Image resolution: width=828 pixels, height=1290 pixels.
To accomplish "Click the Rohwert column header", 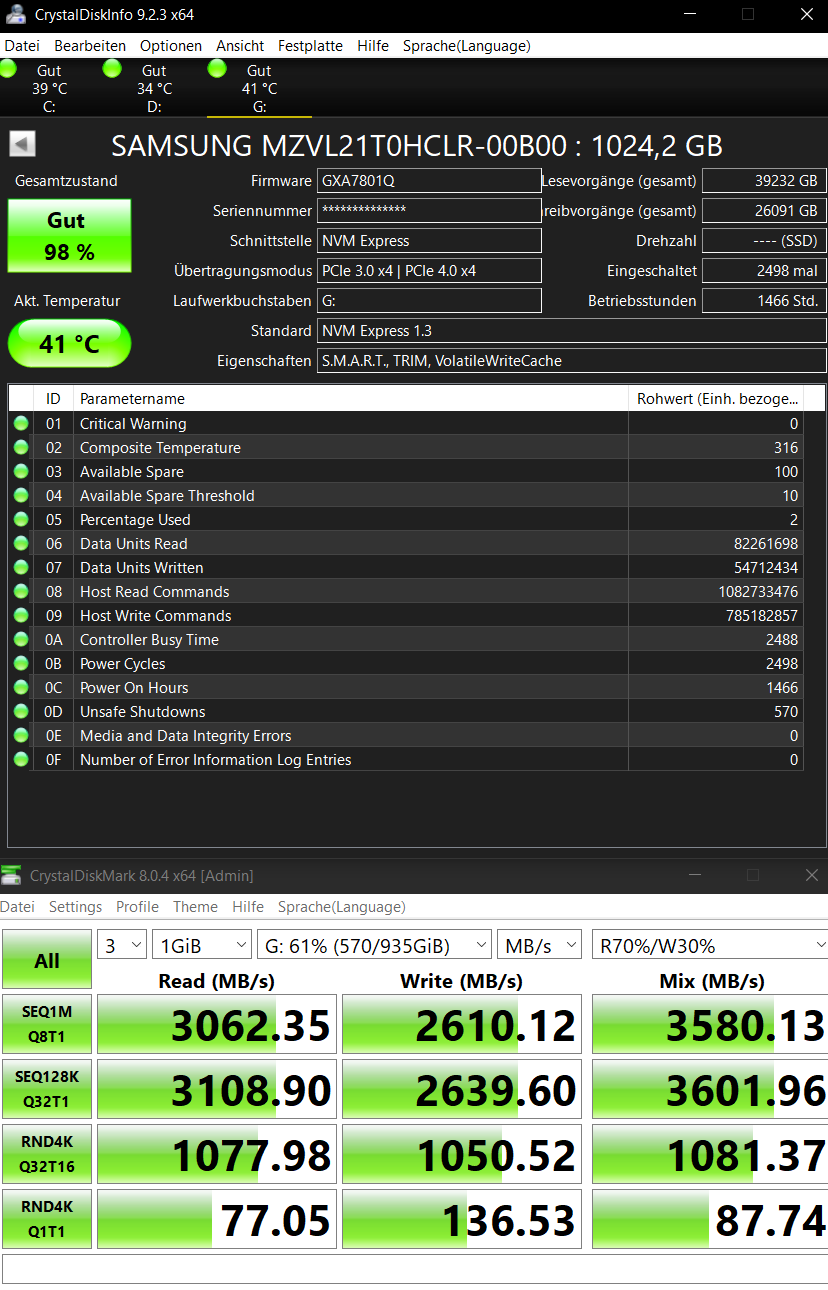I will [716, 398].
